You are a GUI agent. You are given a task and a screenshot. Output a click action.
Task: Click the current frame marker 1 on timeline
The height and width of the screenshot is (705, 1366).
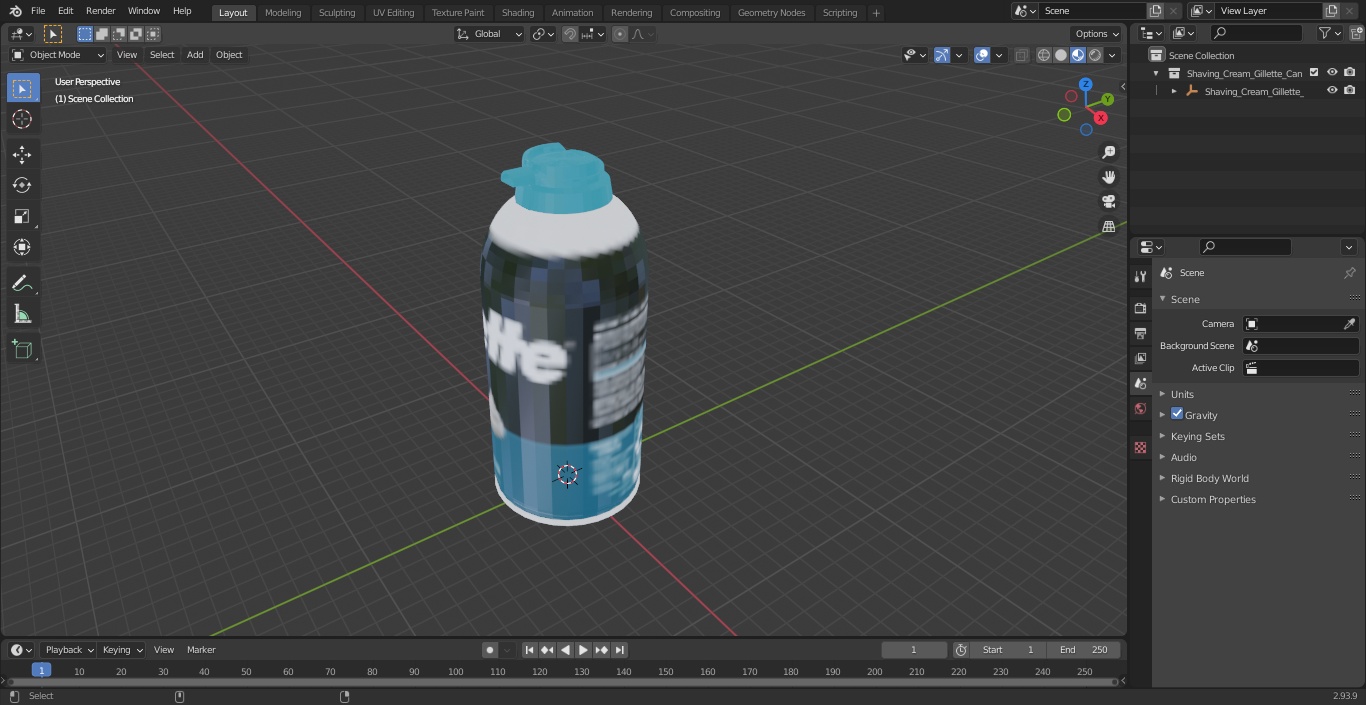point(41,671)
